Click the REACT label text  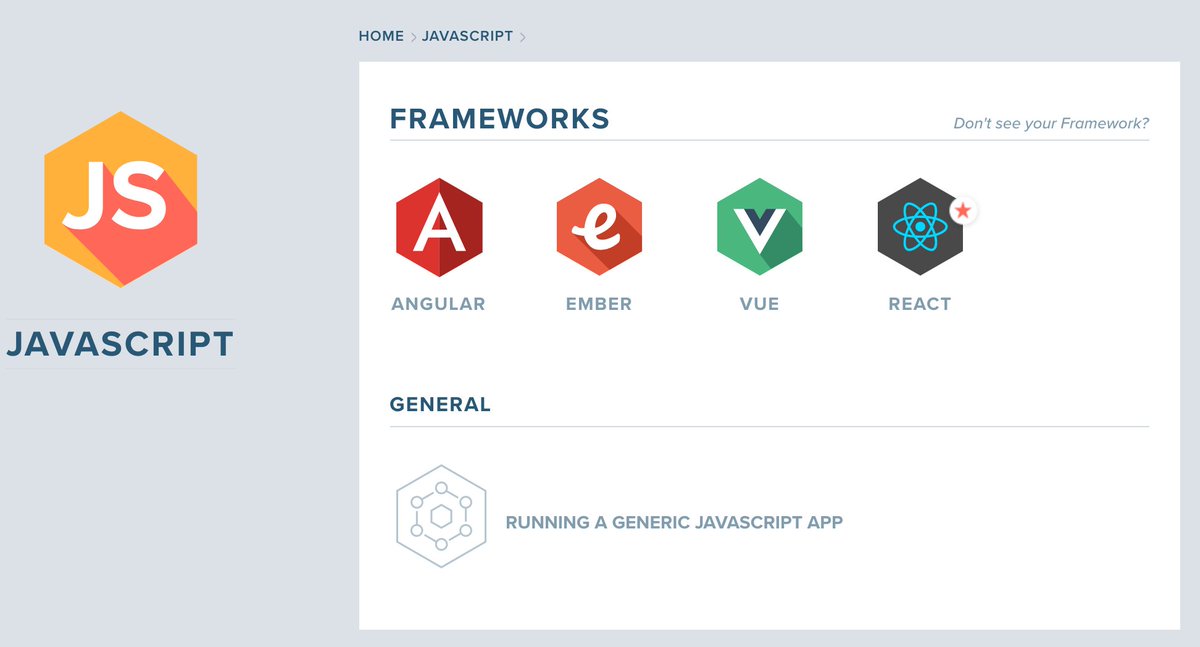point(920,304)
